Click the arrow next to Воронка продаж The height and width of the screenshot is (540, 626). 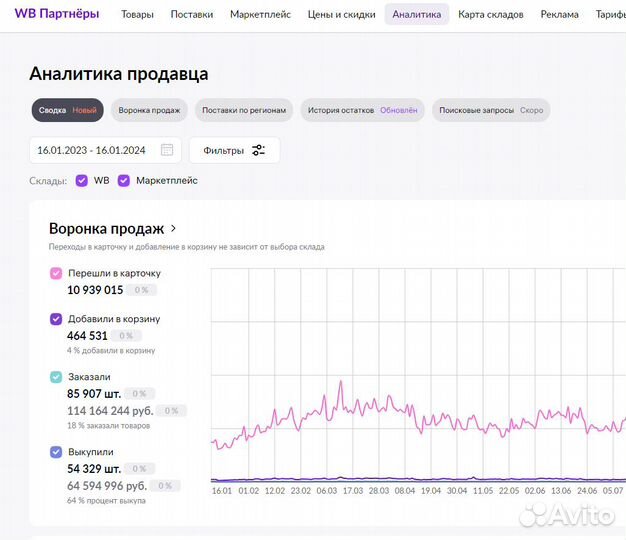click(x=174, y=228)
